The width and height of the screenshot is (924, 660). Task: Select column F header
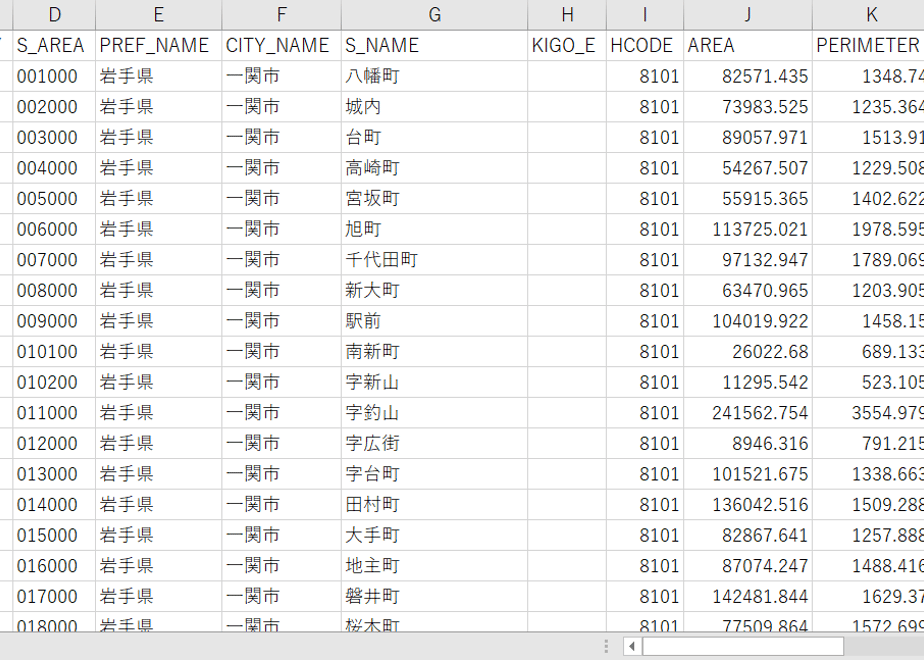pyautogui.click(x=282, y=15)
